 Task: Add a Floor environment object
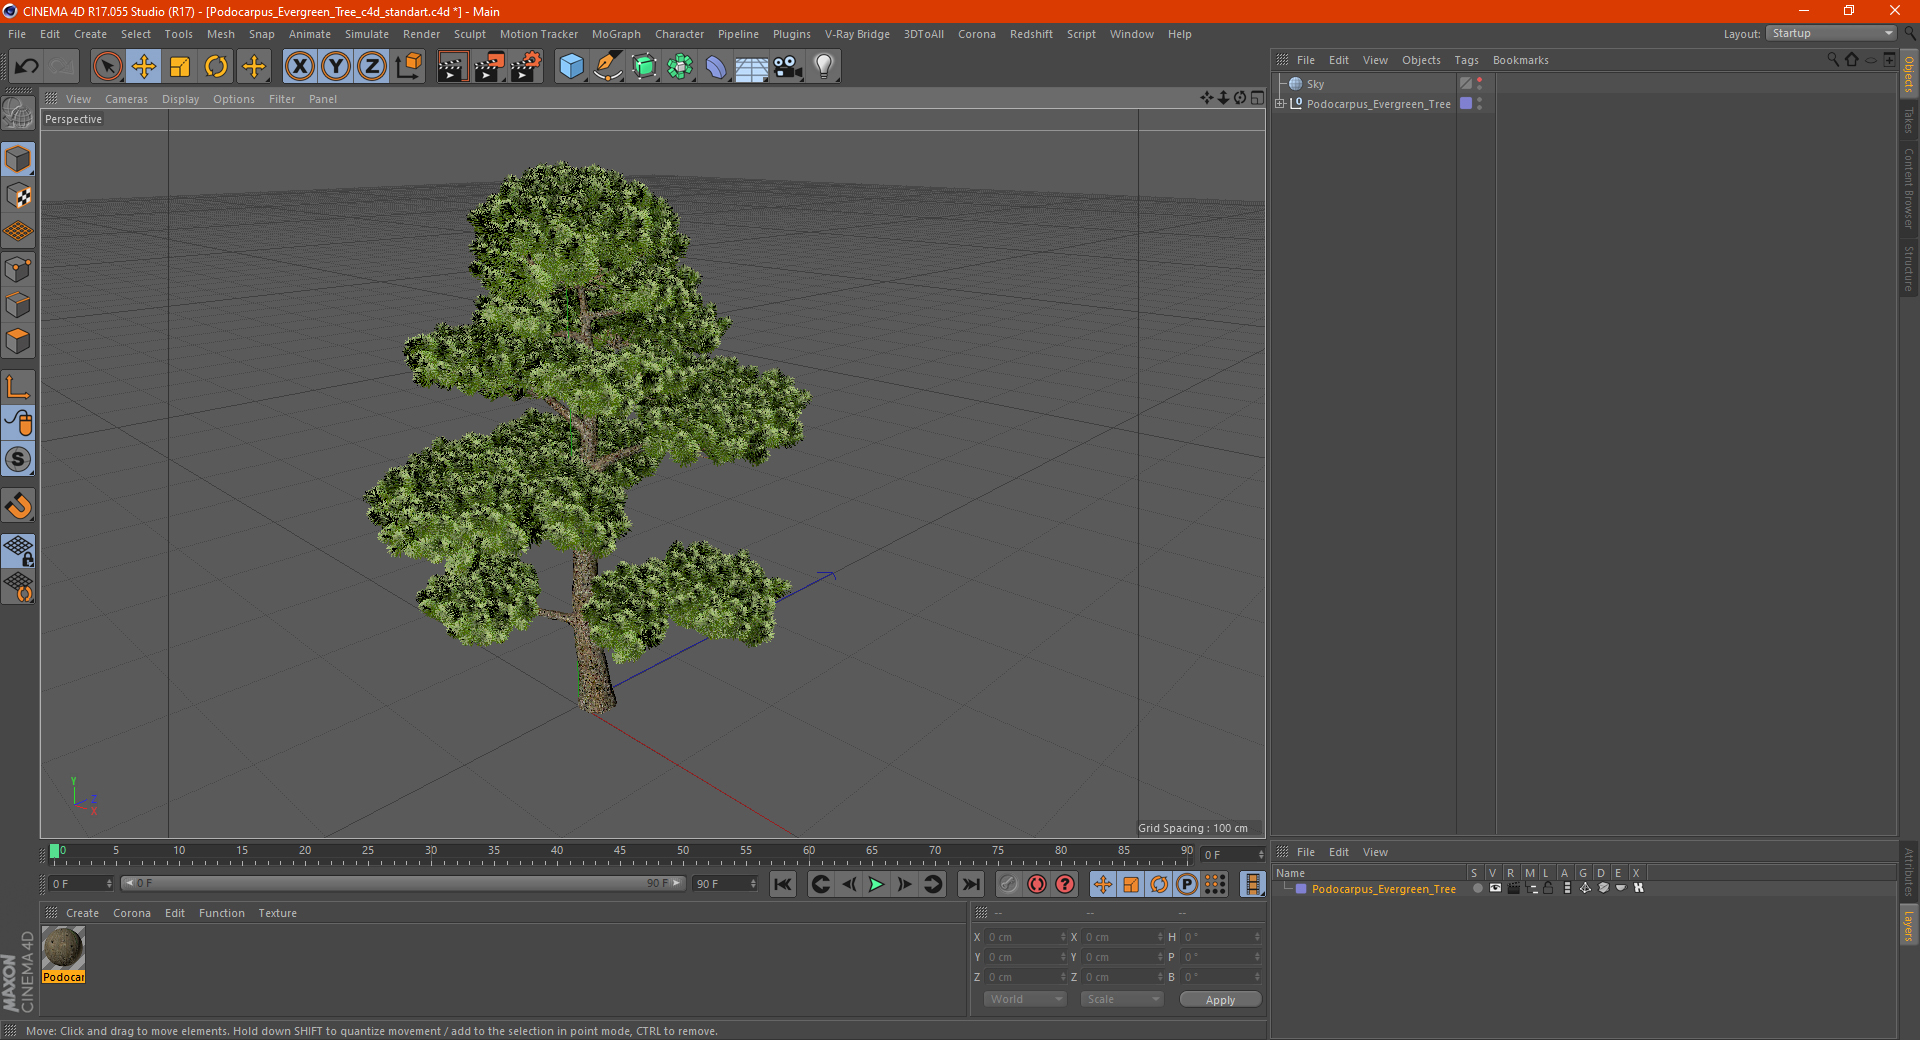click(751, 67)
